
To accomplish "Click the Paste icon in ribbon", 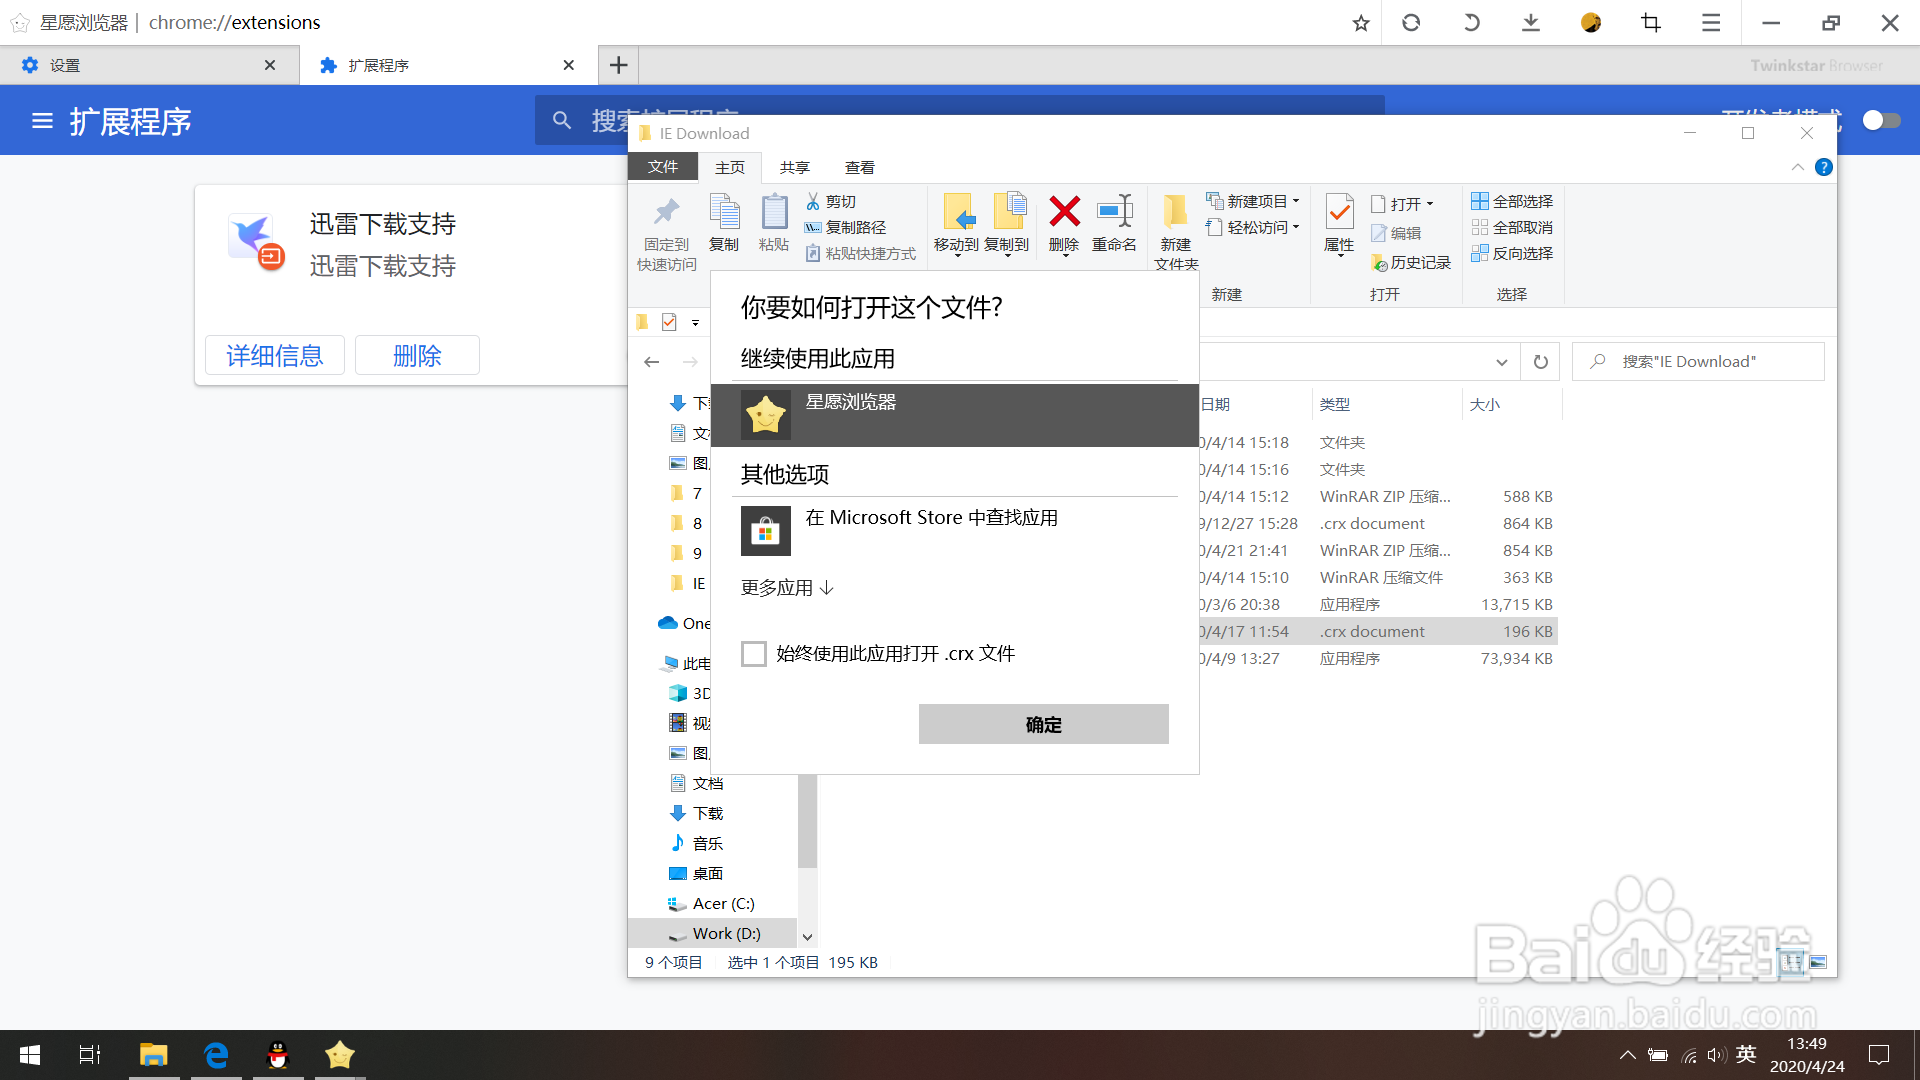I will pyautogui.click(x=774, y=212).
